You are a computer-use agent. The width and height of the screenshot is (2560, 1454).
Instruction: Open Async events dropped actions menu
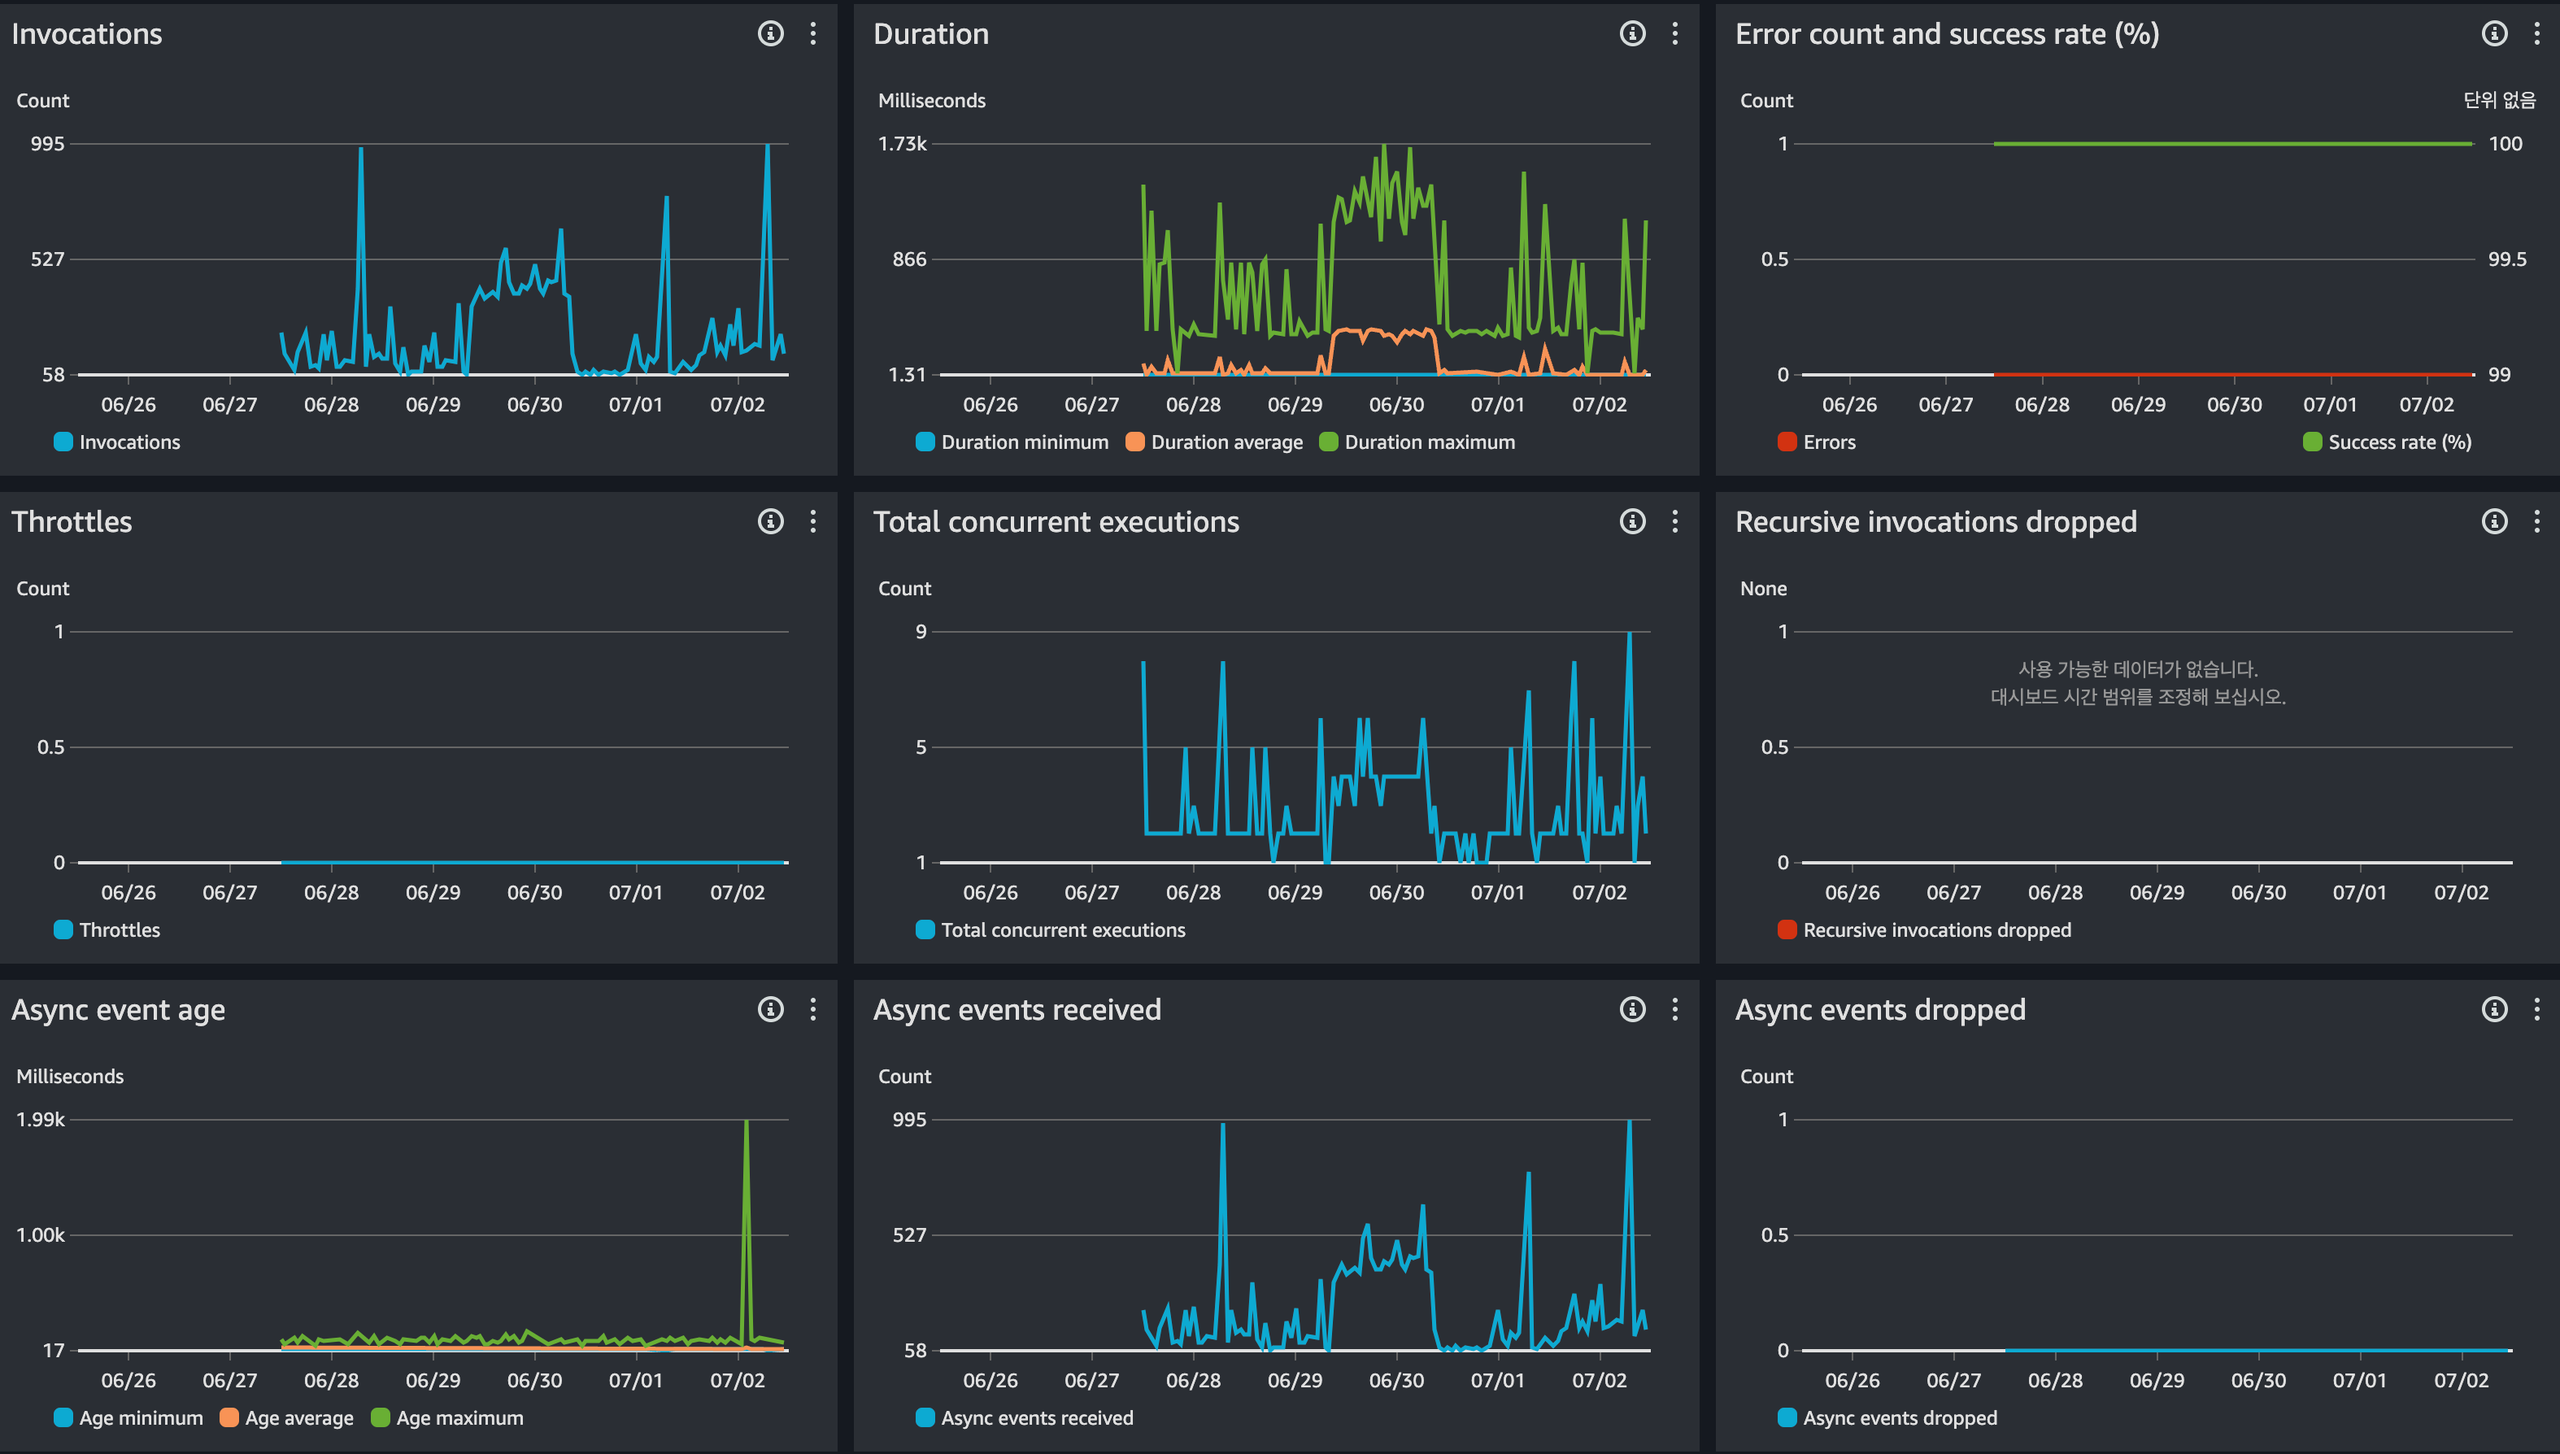2537,1010
